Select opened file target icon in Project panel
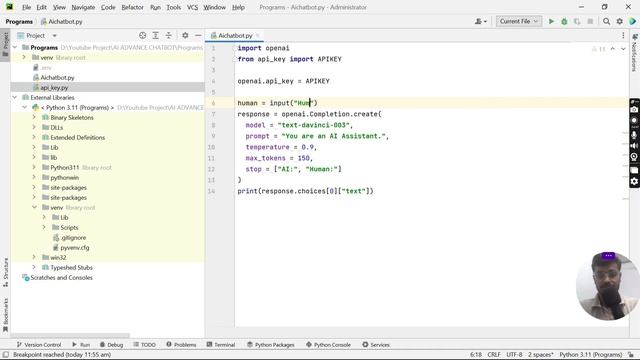Viewport: 640px width, 360px height. click(142, 36)
